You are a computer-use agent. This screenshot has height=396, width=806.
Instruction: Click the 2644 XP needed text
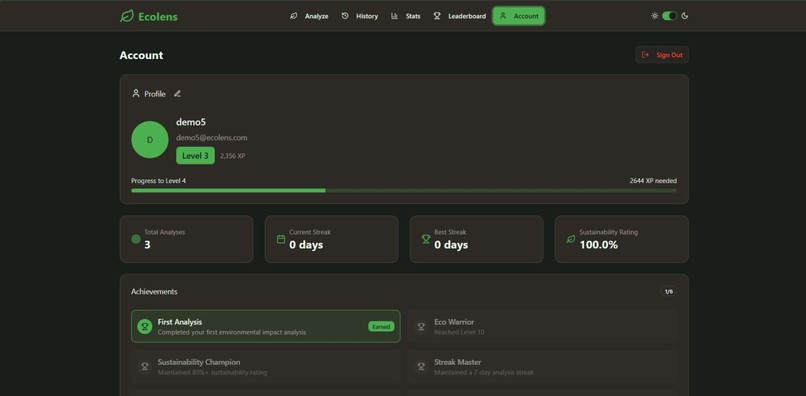click(x=653, y=181)
